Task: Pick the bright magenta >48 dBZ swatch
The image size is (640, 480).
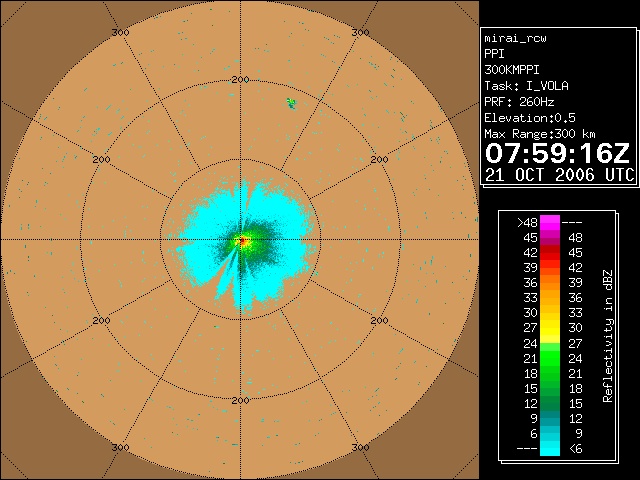Action: pos(550,223)
